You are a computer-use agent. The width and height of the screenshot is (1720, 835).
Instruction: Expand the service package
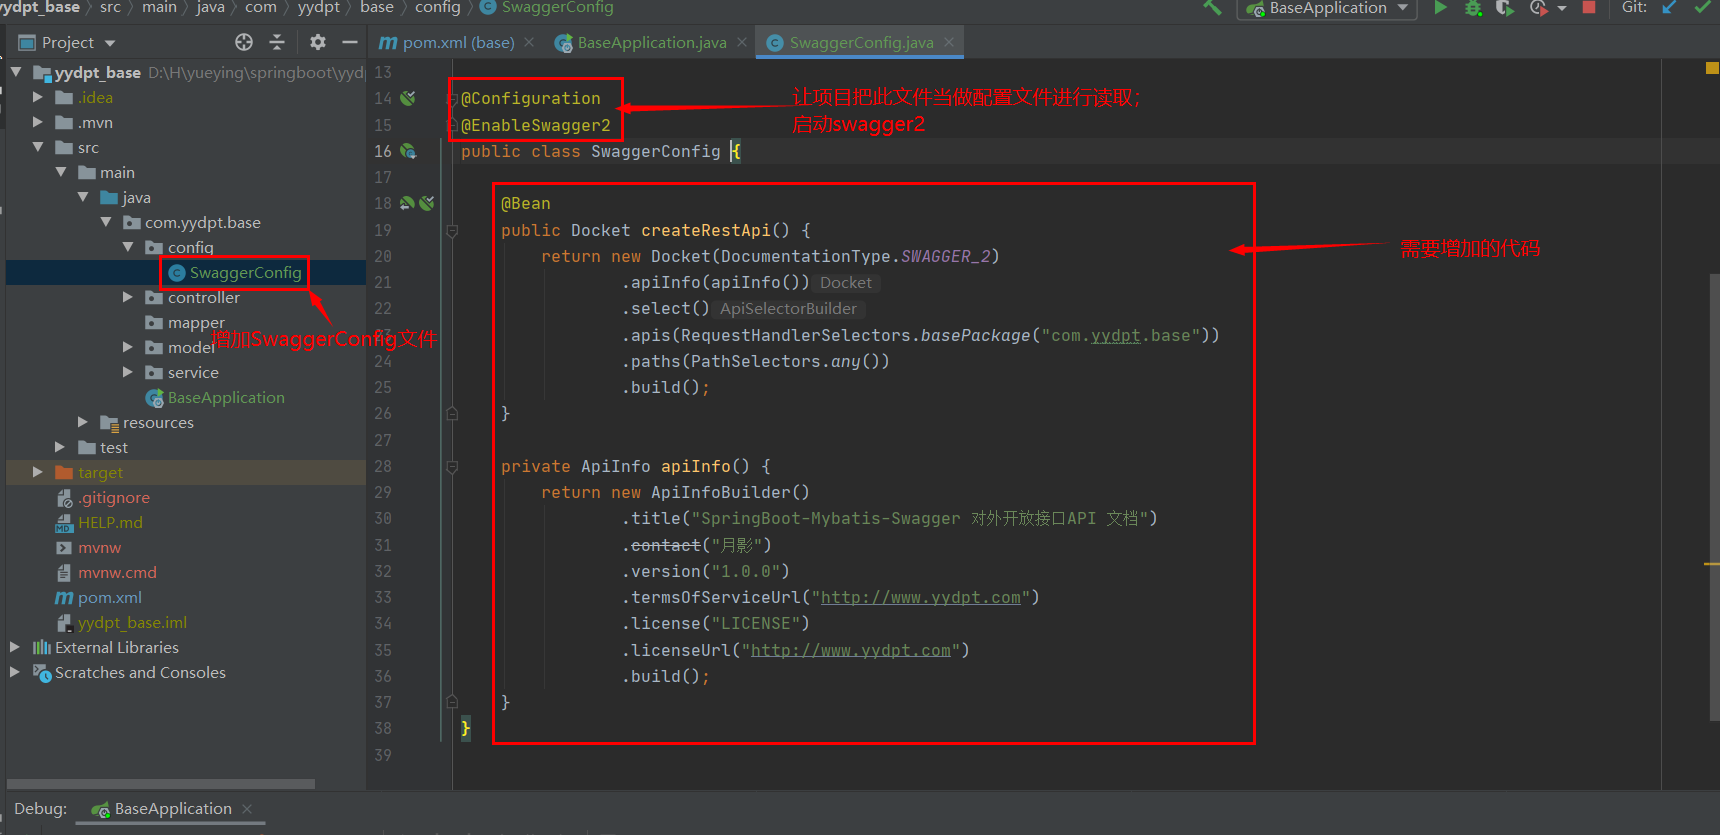coord(128,372)
